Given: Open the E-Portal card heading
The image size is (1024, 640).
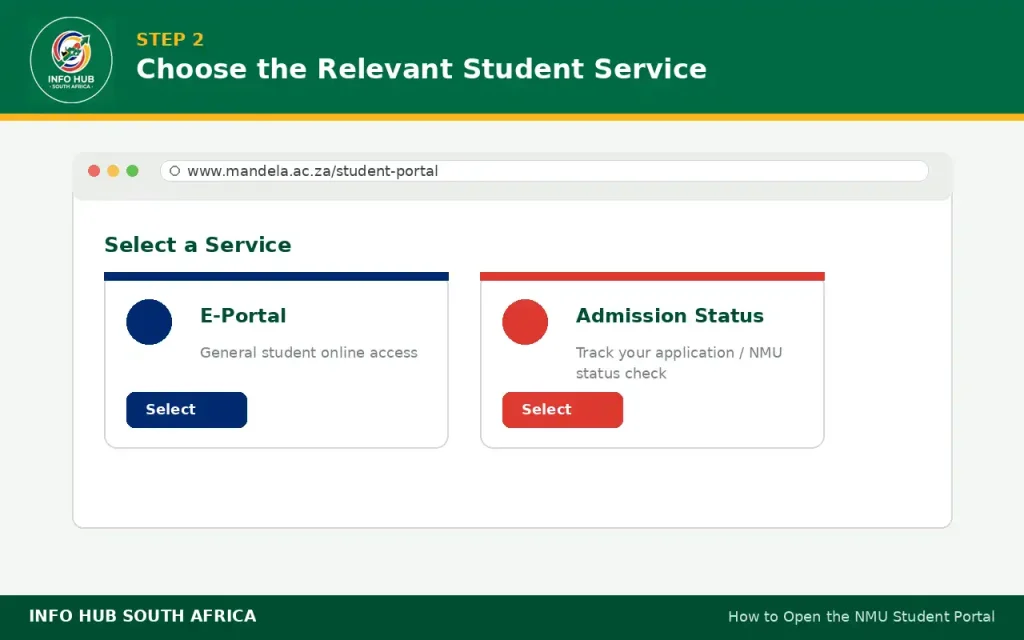Looking at the screenshot, I should [x=243, y=315].
